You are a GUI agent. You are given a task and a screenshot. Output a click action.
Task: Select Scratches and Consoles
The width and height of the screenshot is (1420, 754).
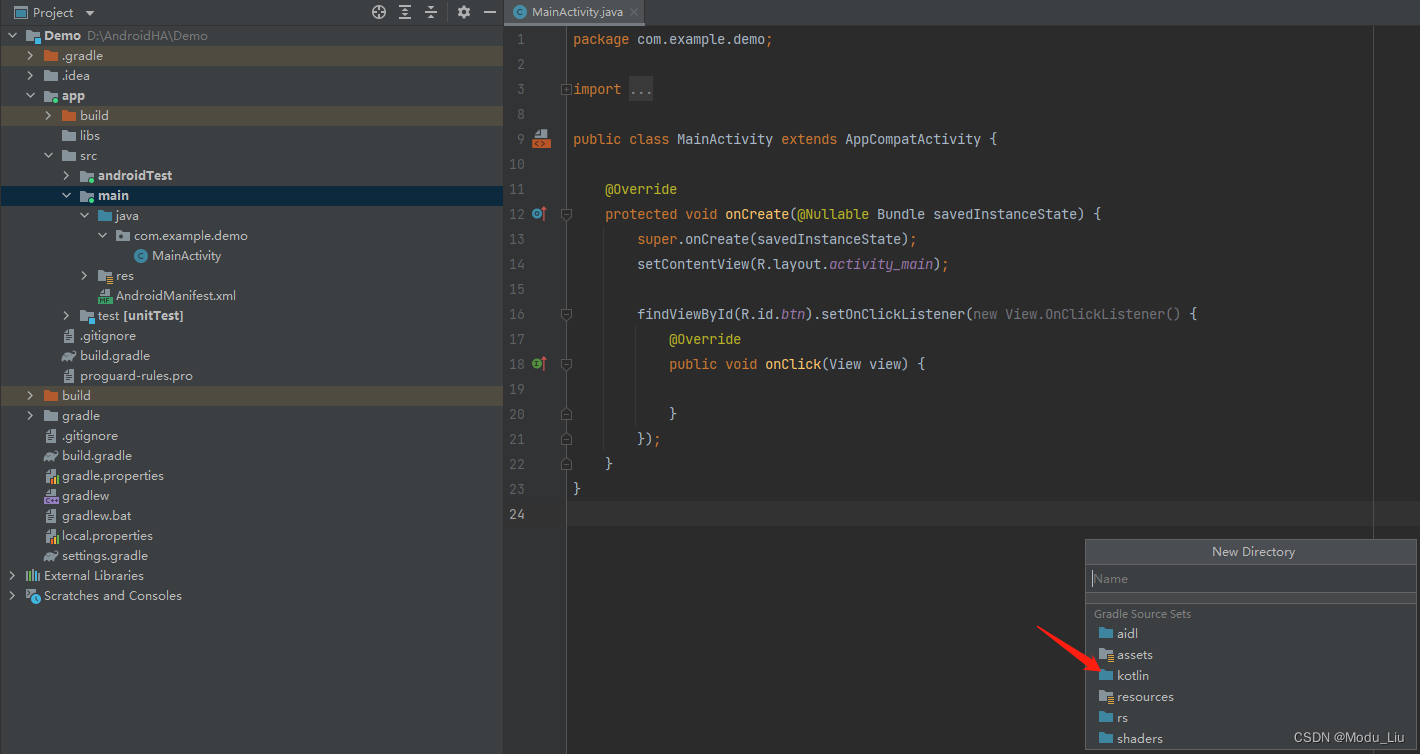click(112, 595)
